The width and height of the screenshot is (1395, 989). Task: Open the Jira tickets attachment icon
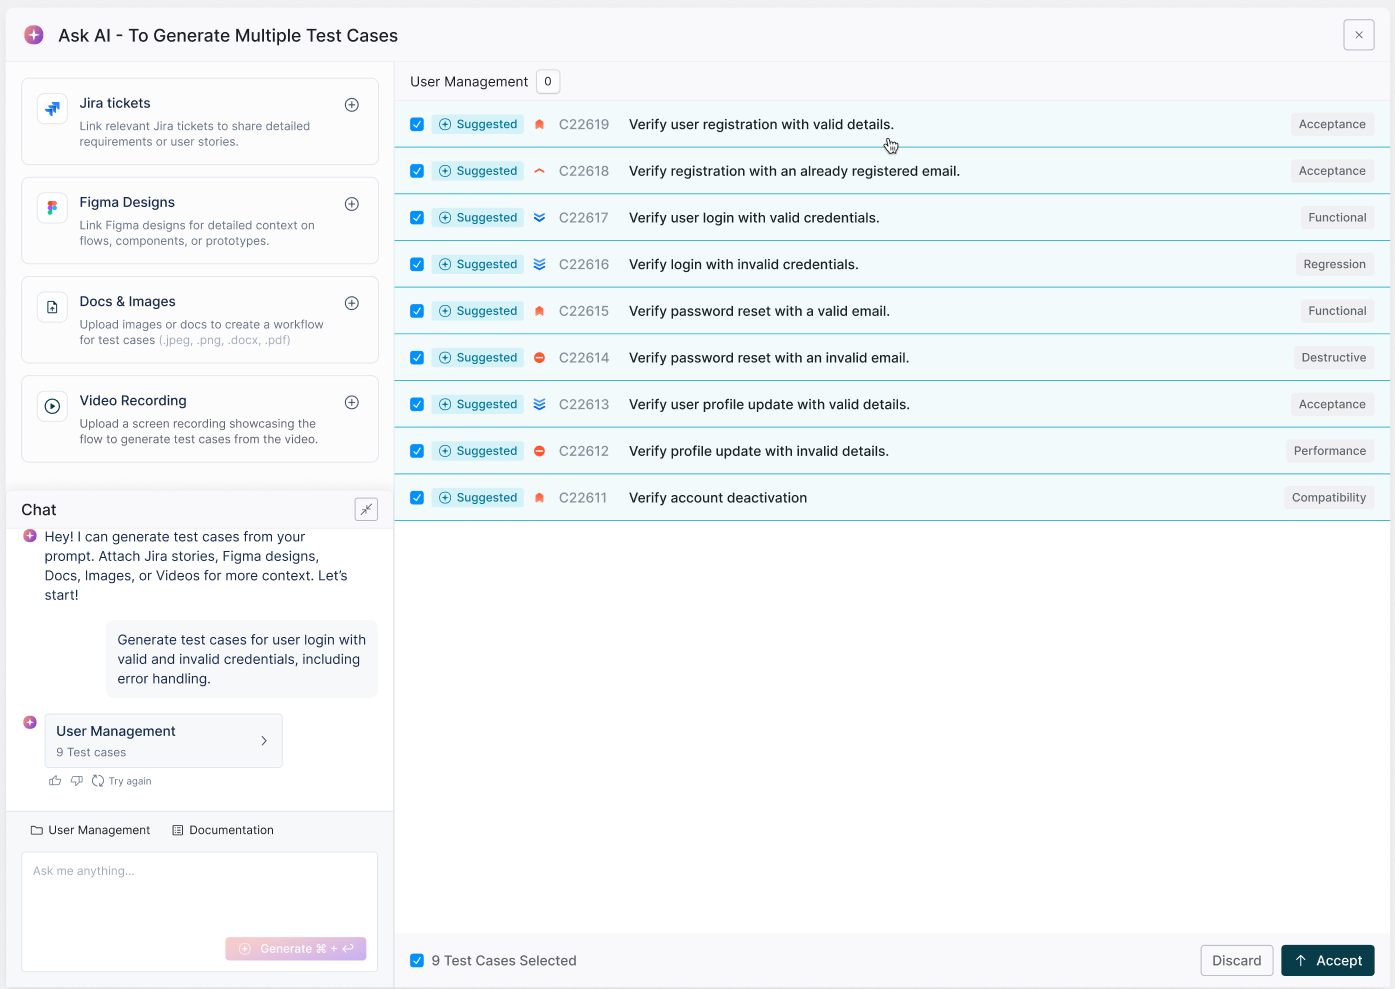pyautogui.click(x=351, y=104)
